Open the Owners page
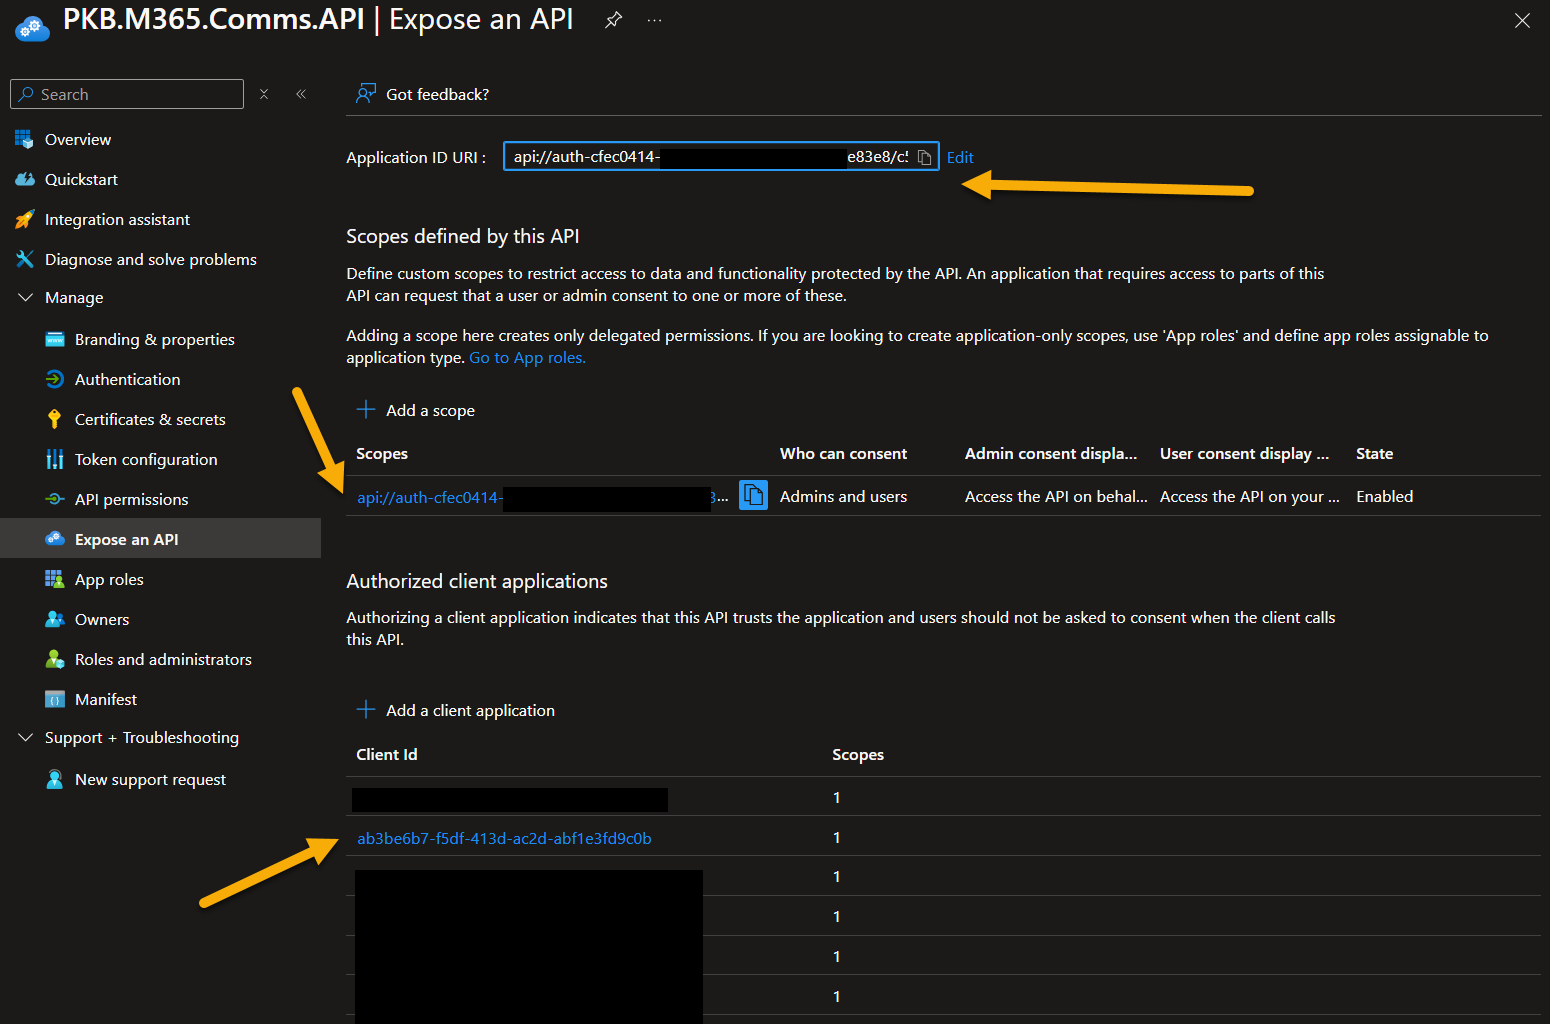The image size is (1550, 1024). click(102, 619)
